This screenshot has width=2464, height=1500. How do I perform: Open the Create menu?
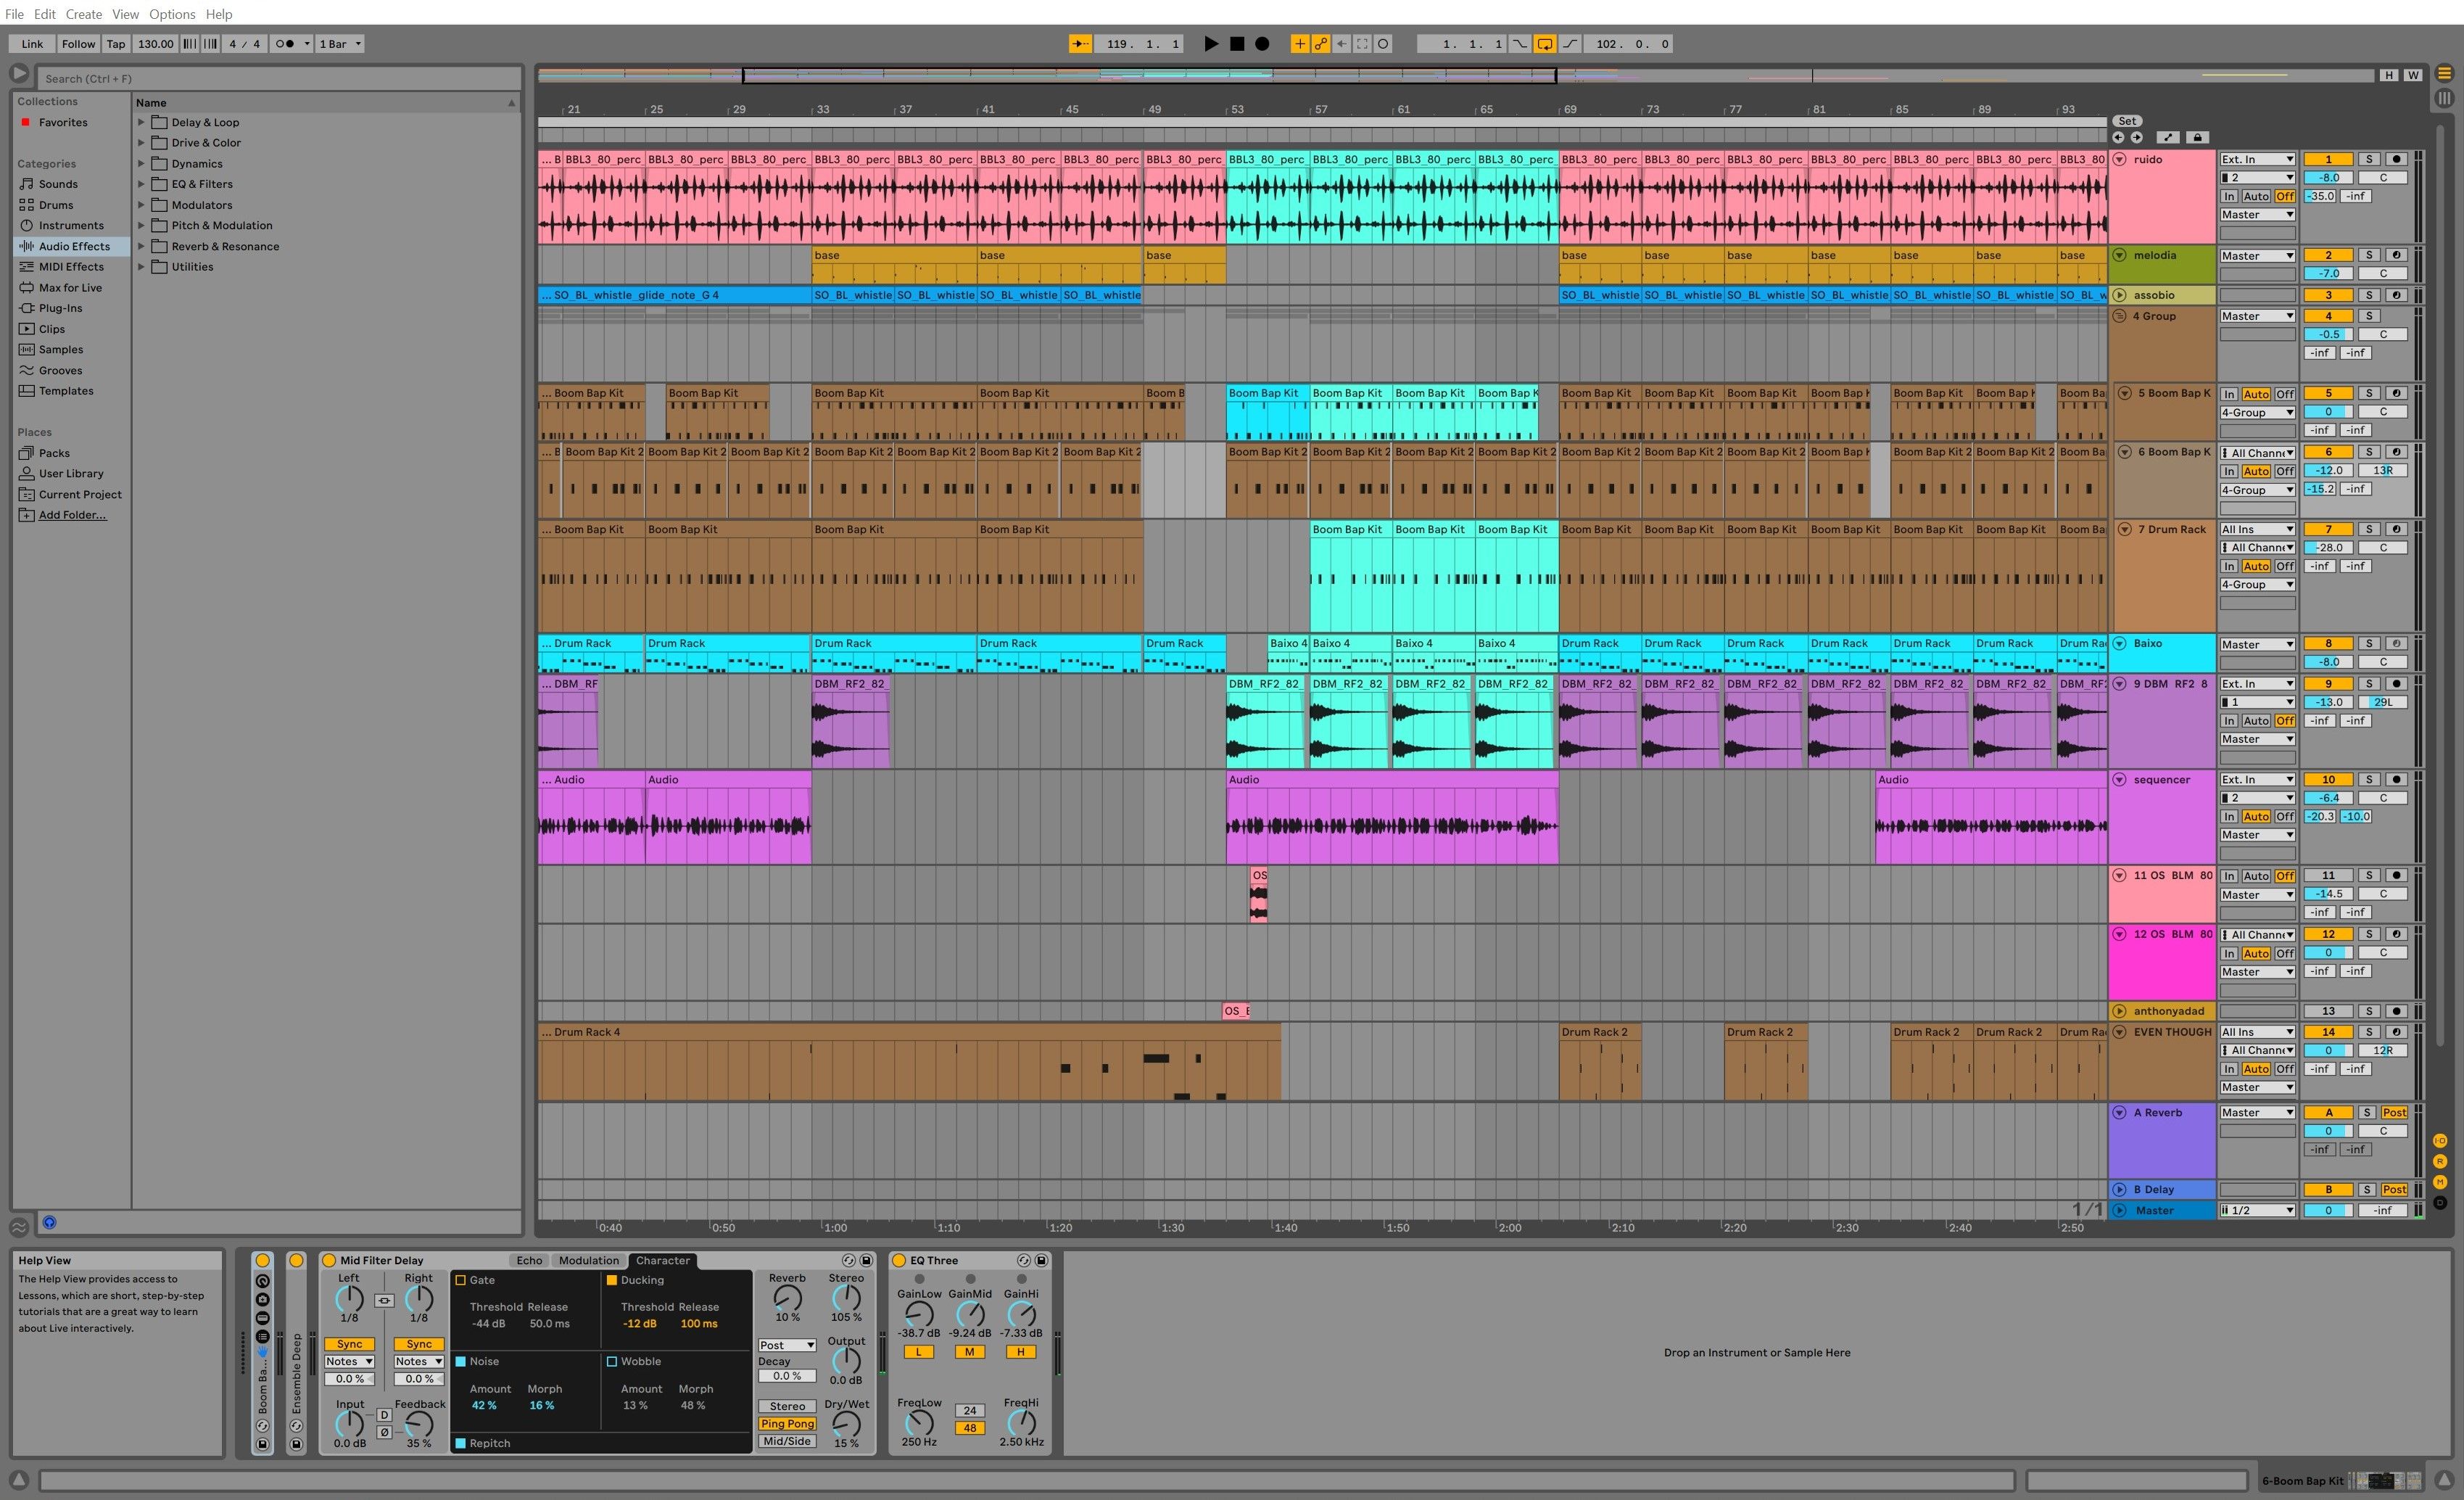point(84,14)
